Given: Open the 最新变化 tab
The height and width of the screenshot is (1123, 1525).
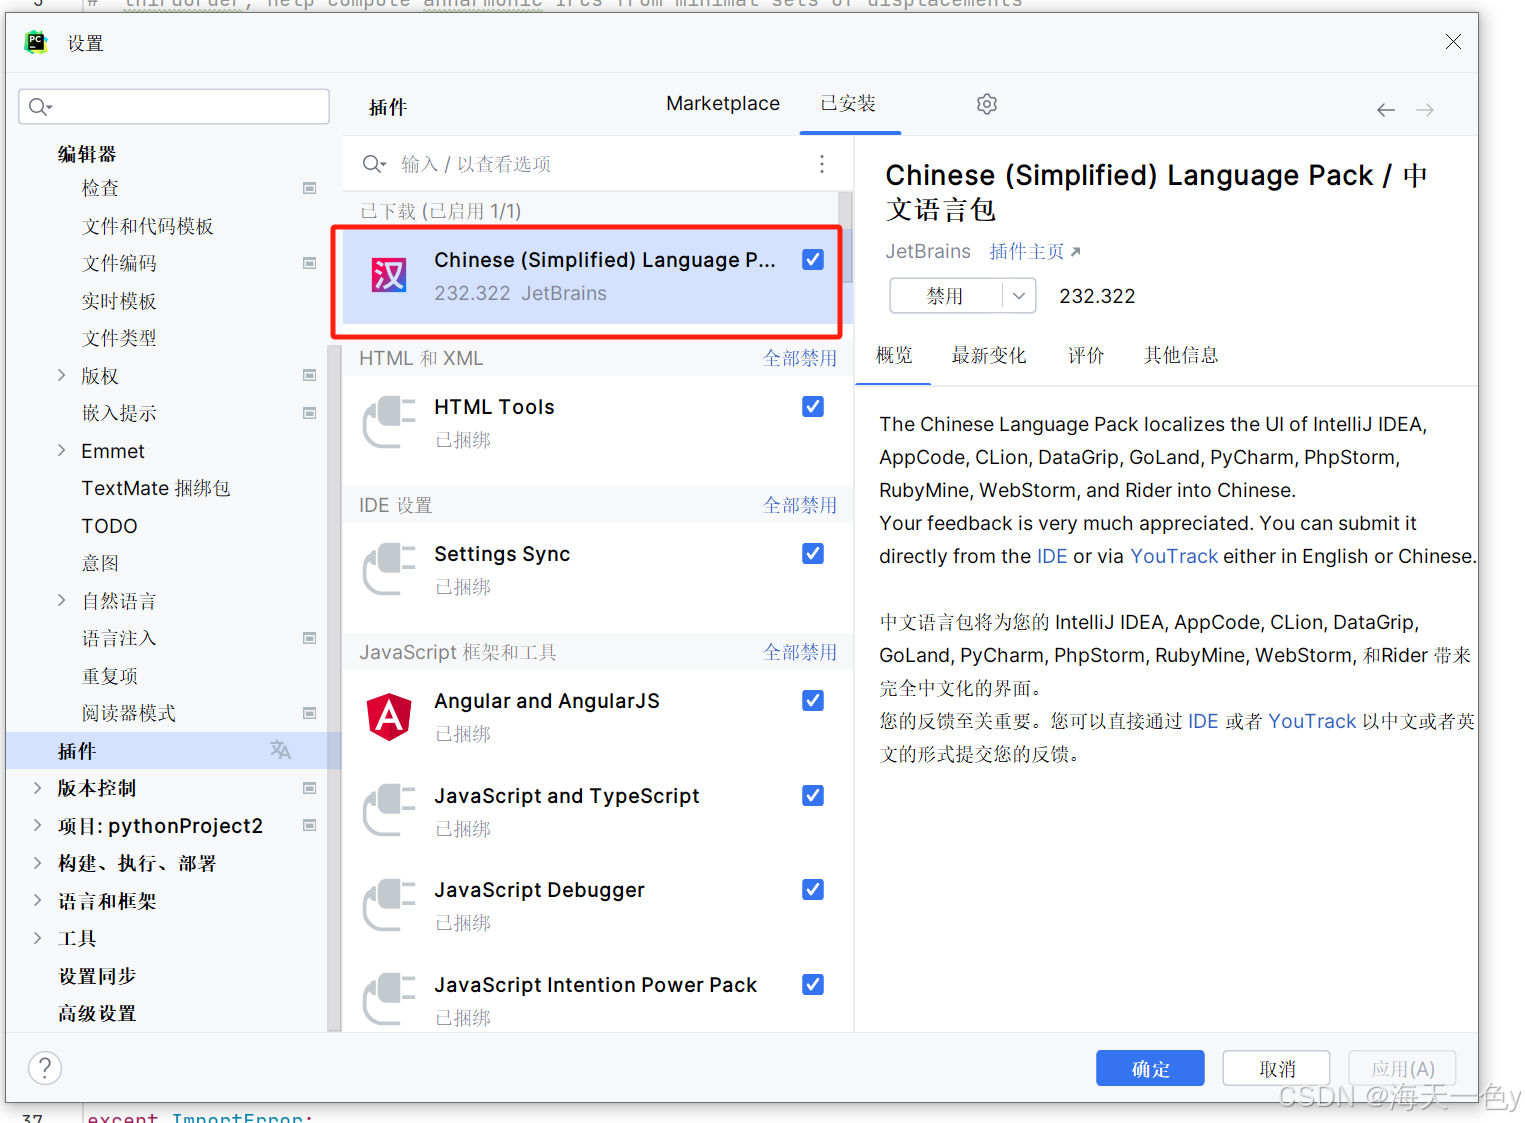Looking at the screenshot, I should 989,355.
